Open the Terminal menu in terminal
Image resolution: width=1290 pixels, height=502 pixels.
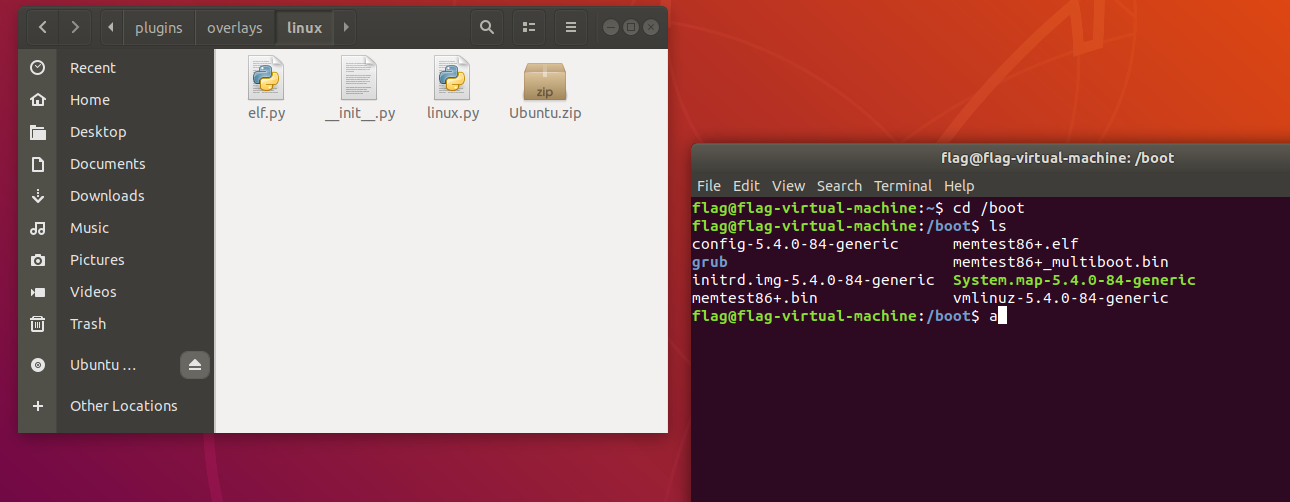pos(903,186)
